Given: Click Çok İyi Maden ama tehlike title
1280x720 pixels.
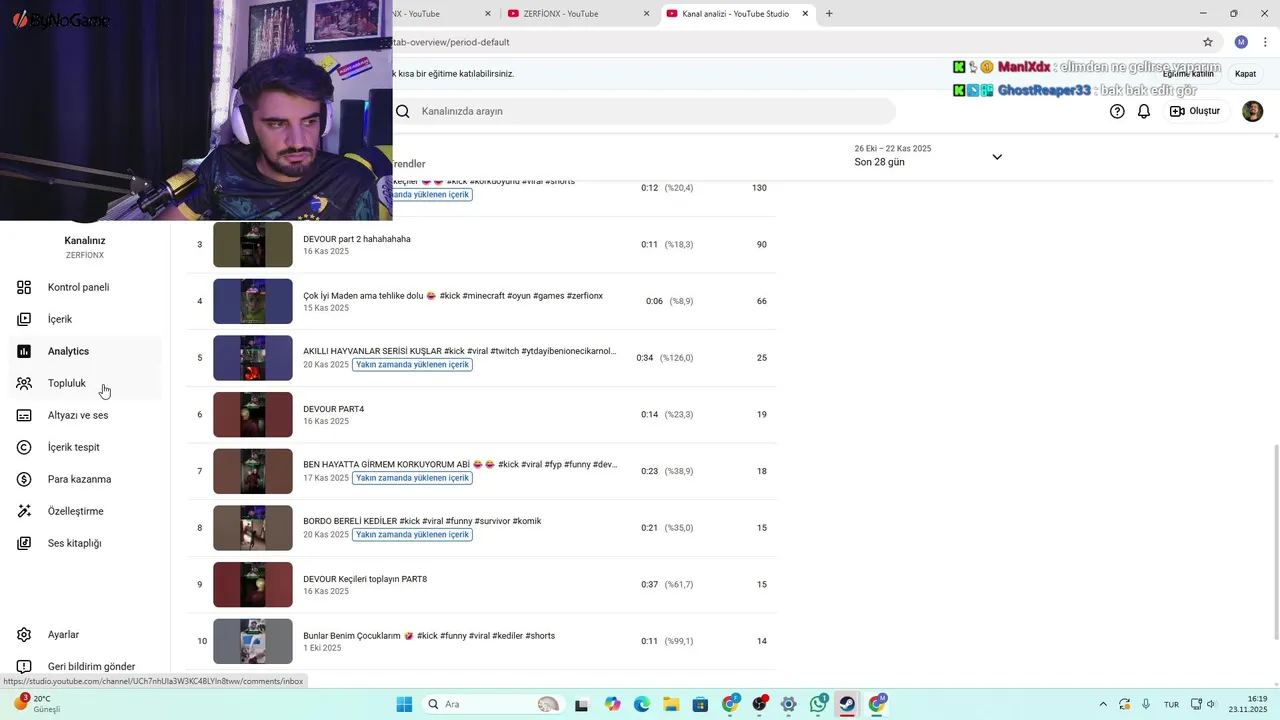Looking at the screenshot, I should pos(453,296).
